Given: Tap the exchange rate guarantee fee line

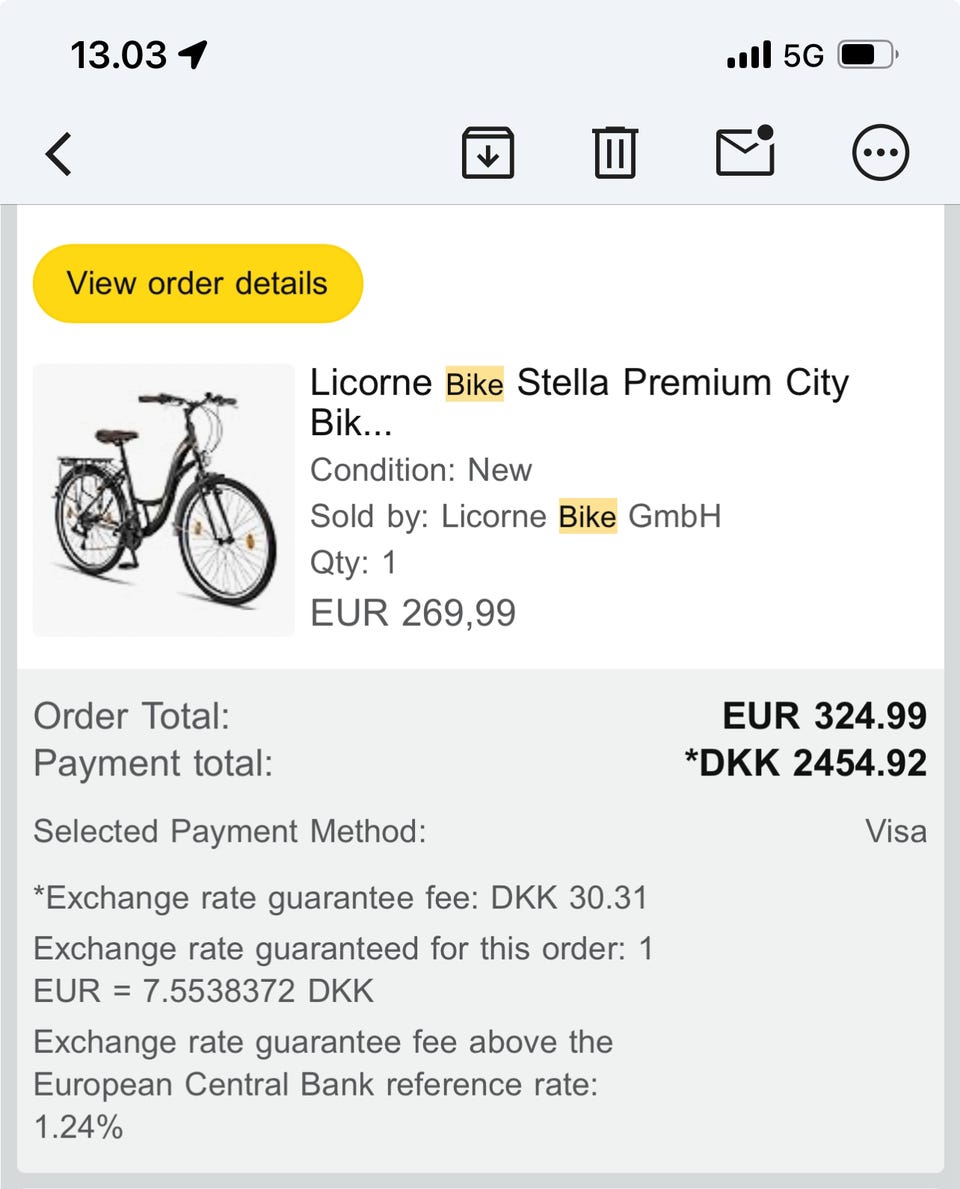Looking at the screenshot, I should coord(340,897).
